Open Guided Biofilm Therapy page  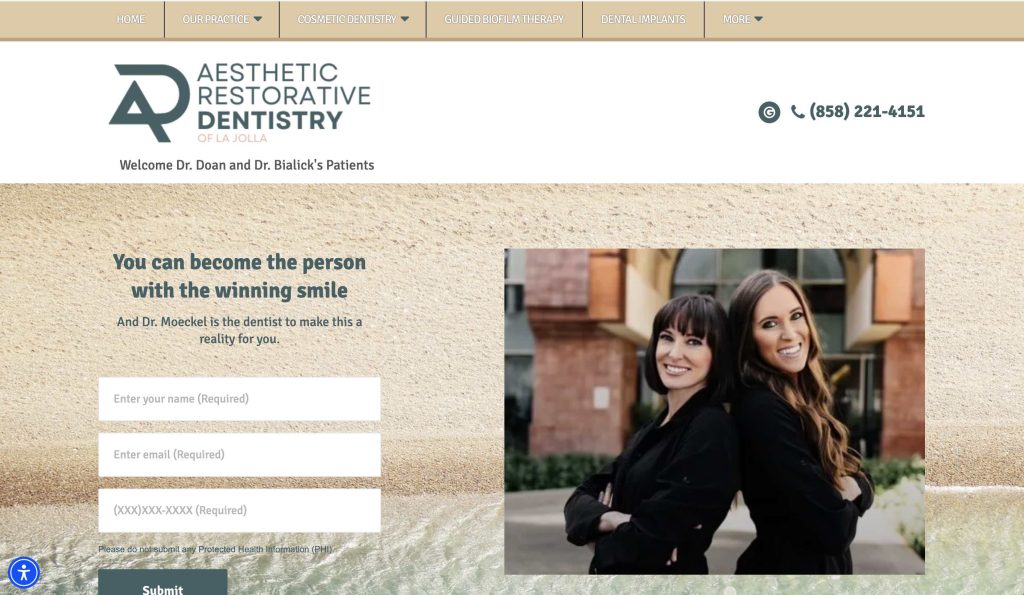coord(504,19)
